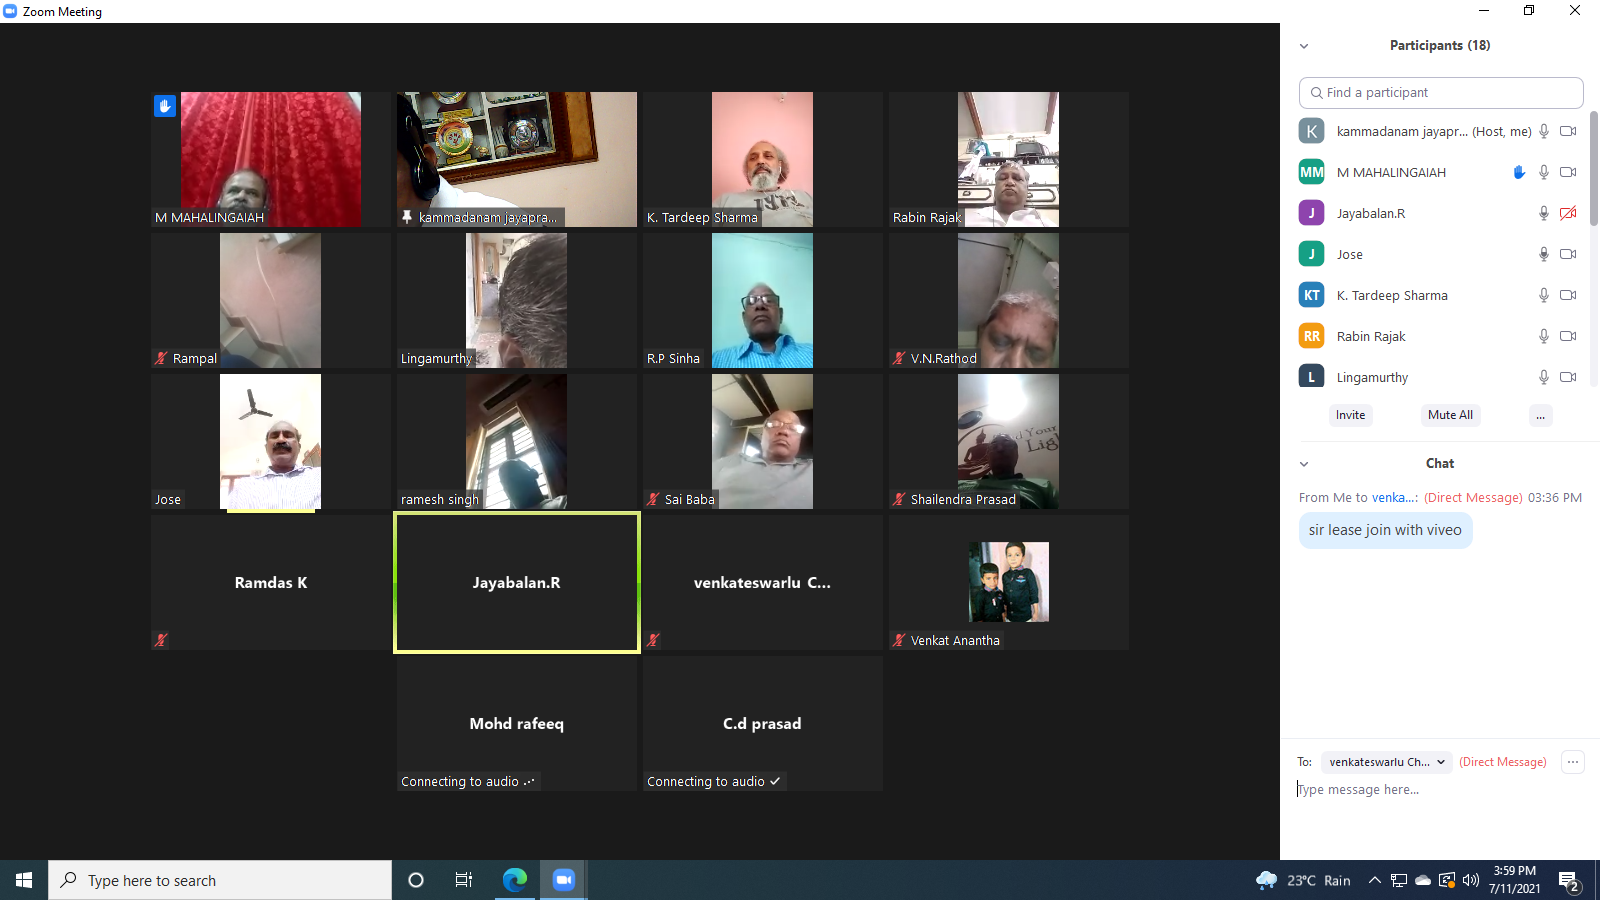1600x900 pixels.
Task: Click the microphone icon for K. Tardeep Sharma
Action: click(1544, 295)
